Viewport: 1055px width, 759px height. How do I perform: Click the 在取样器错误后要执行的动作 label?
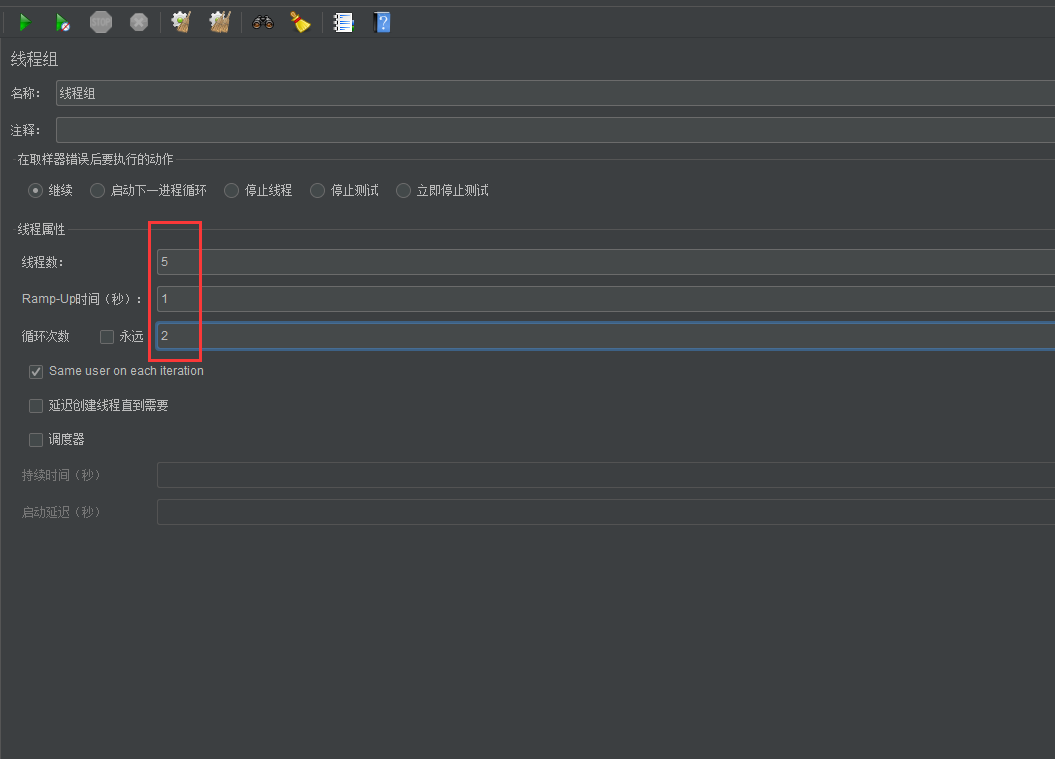(96, 159)
